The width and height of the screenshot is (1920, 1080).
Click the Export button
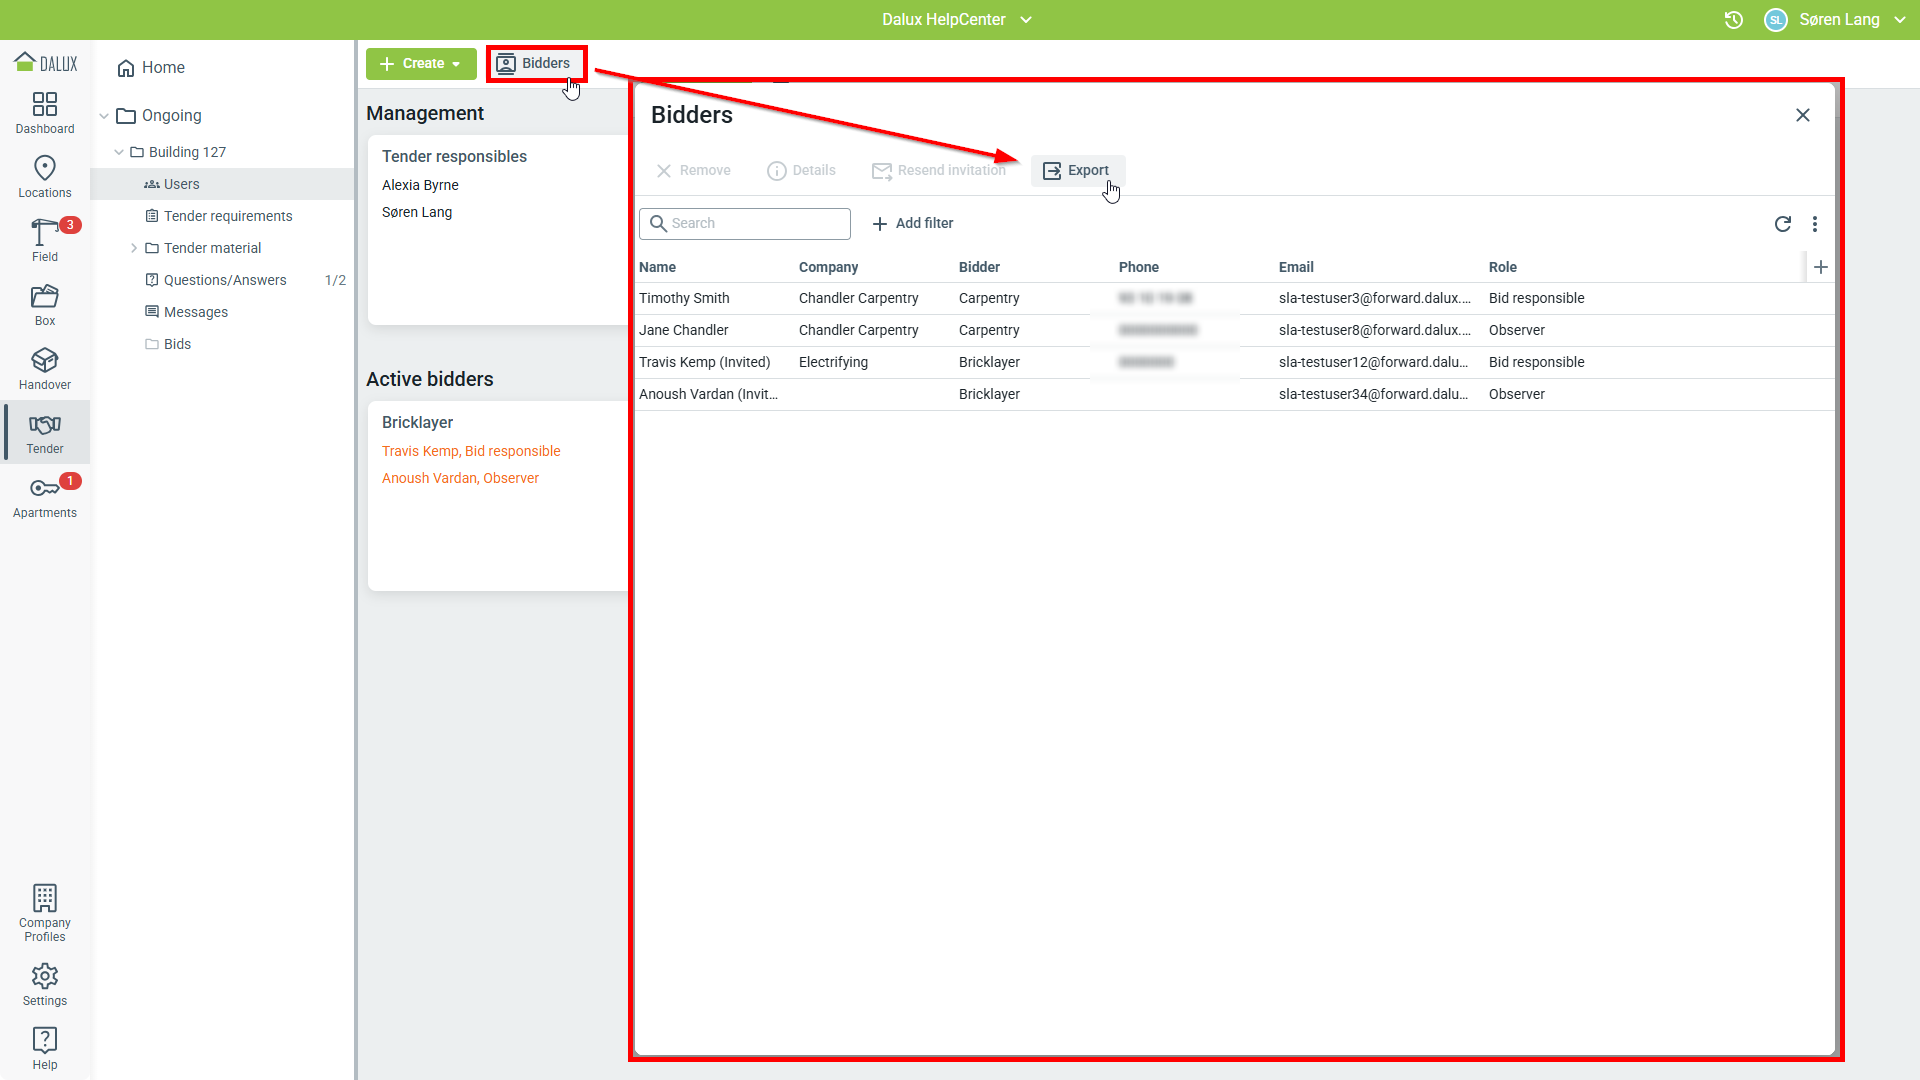(1077, 171)
